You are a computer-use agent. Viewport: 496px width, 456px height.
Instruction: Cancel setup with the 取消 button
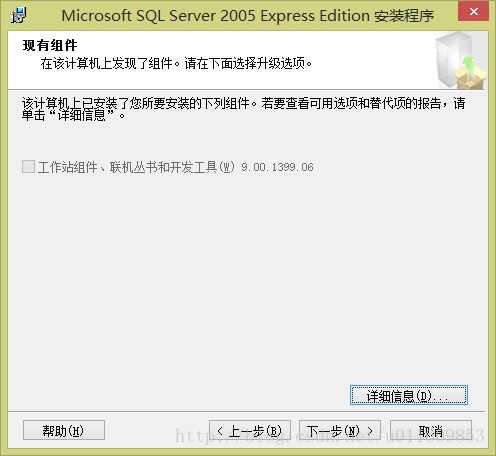[431, 430]
